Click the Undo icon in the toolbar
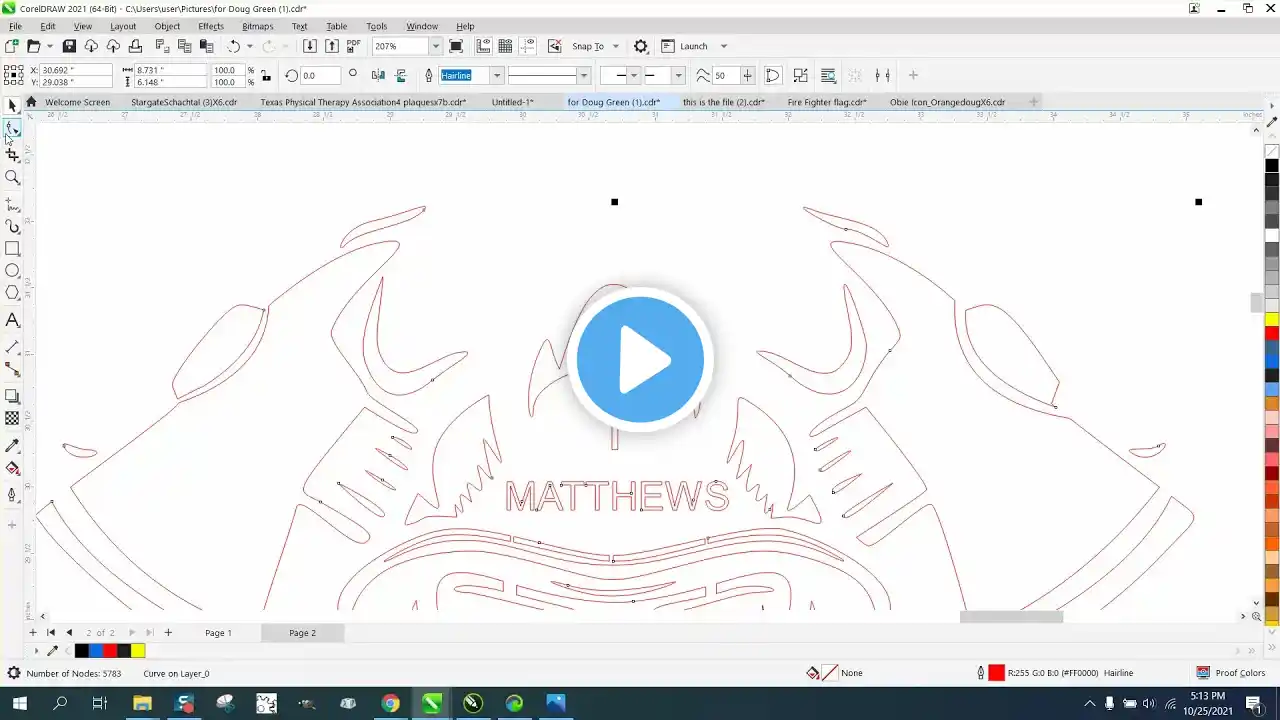Screen dimensions: 1280x720 (233, 46)
